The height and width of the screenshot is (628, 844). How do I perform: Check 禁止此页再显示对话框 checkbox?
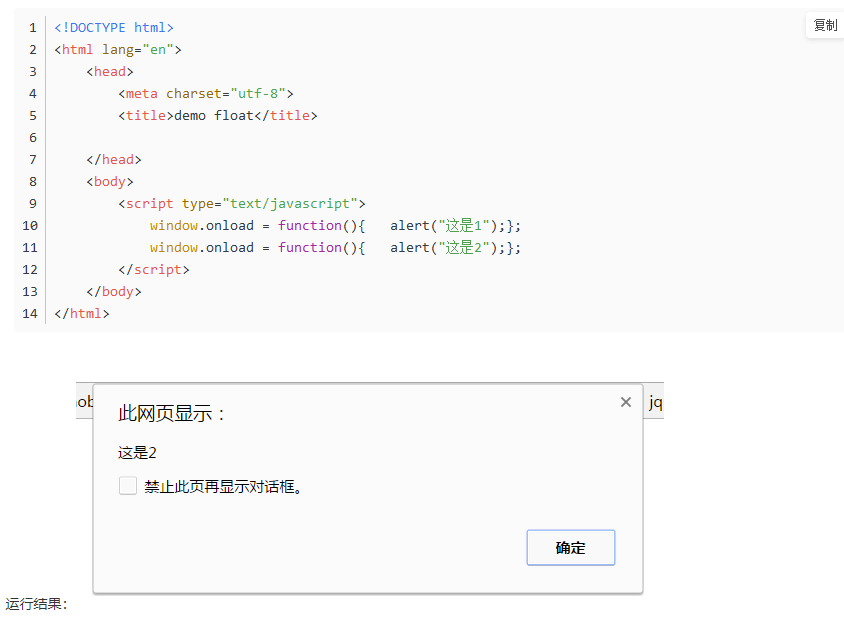[127, 485]
